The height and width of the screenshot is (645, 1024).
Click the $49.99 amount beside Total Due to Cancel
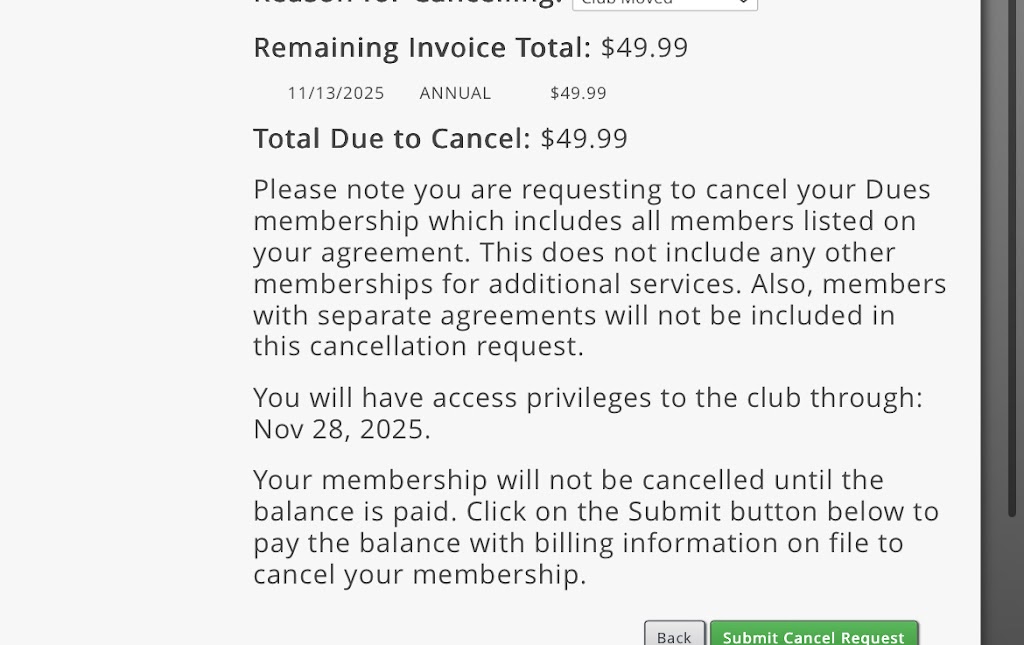tap(584, 138)
